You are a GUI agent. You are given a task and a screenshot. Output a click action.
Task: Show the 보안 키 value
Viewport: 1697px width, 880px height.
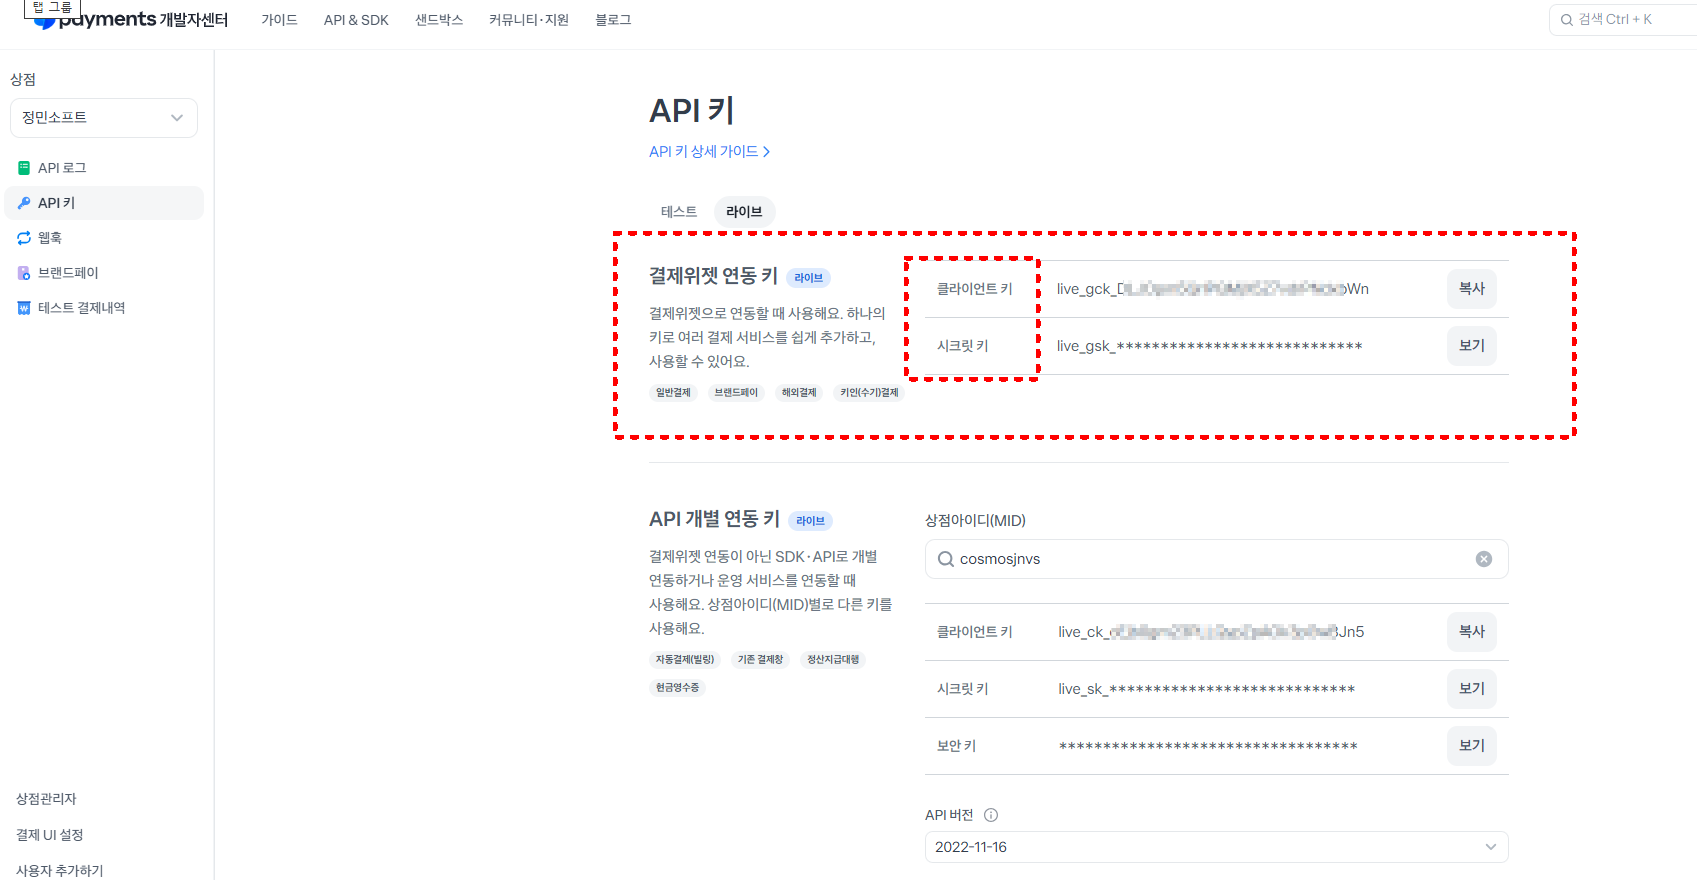pyautogui.click(x=1472, y=746)
